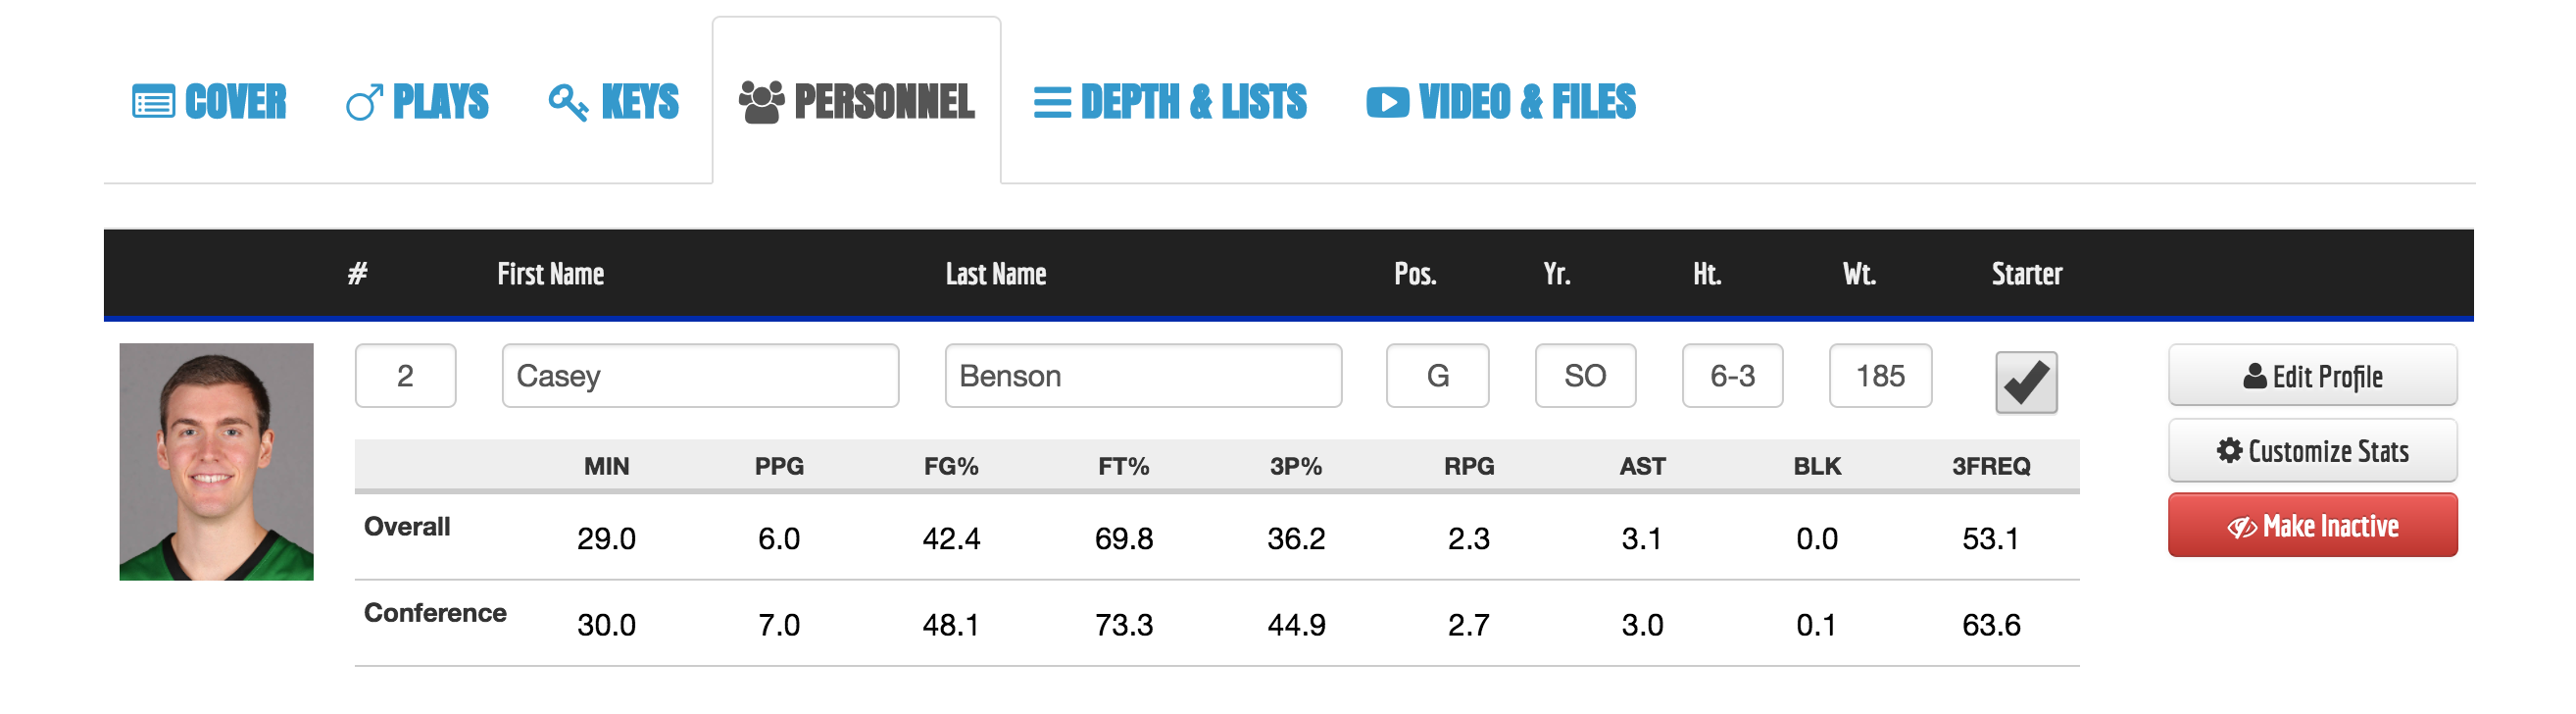Click the position field showing G
2576x714 pixels.
pyautogui.click(x=1437, y=376)
